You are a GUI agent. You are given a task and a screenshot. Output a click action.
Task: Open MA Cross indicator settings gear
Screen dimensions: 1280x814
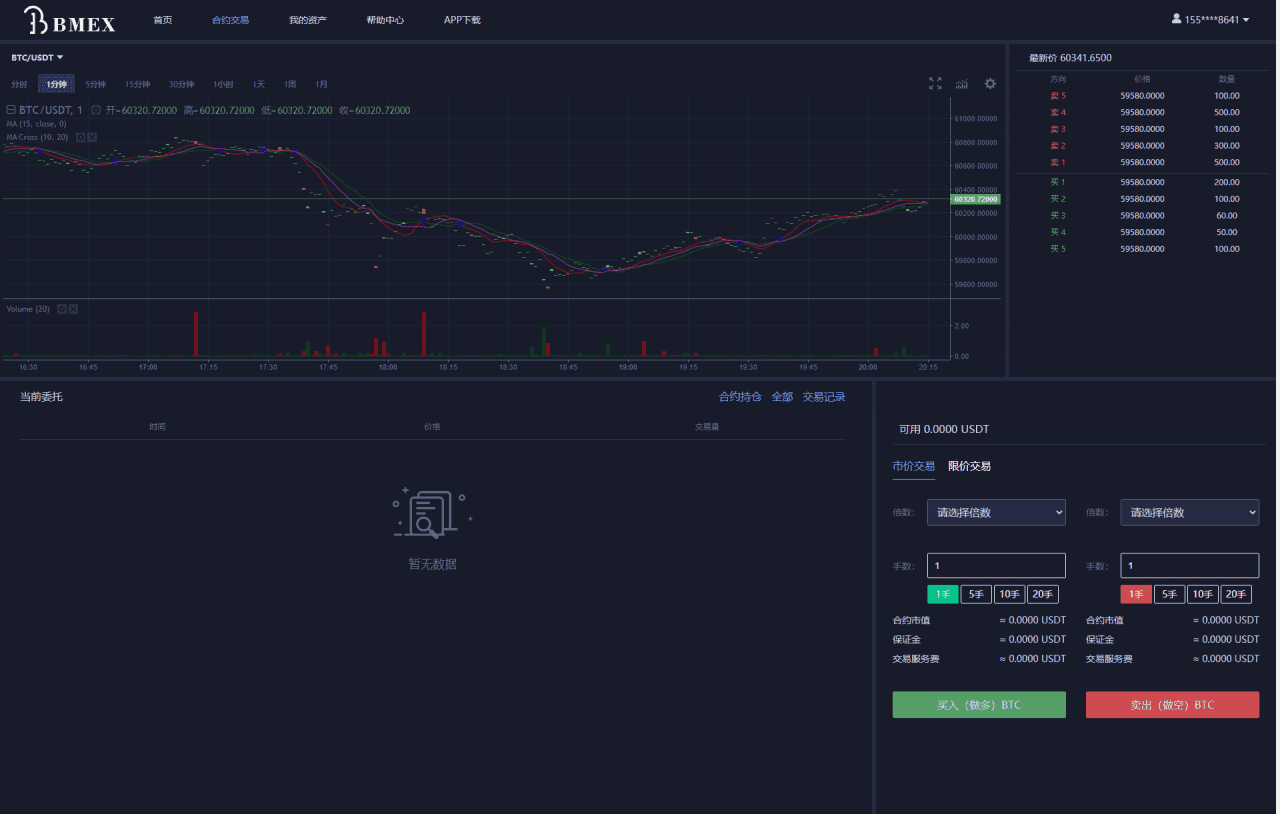(x=80, y=137)
